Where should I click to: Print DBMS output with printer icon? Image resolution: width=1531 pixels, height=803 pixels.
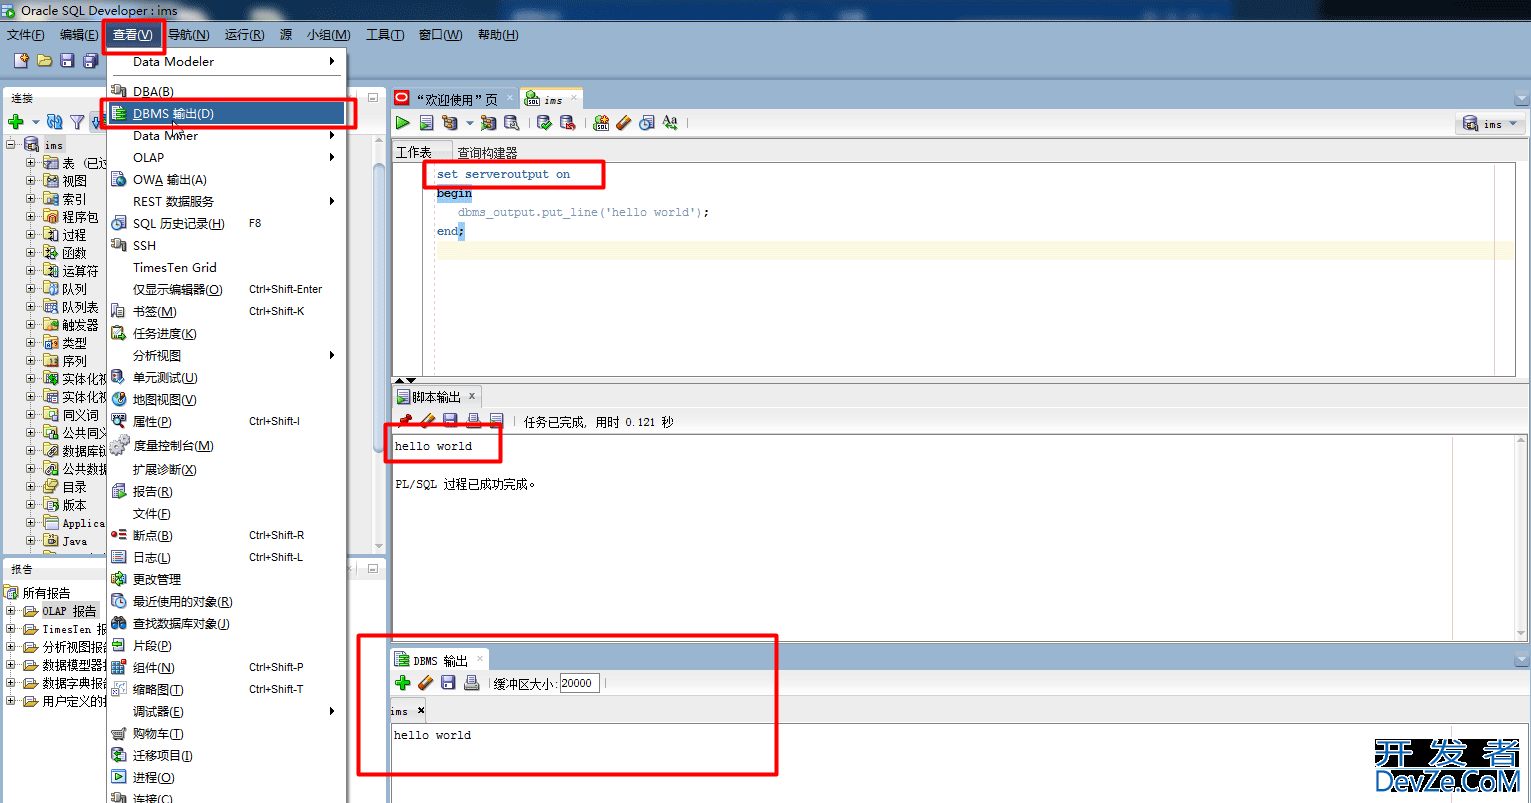tap(471, 683)
